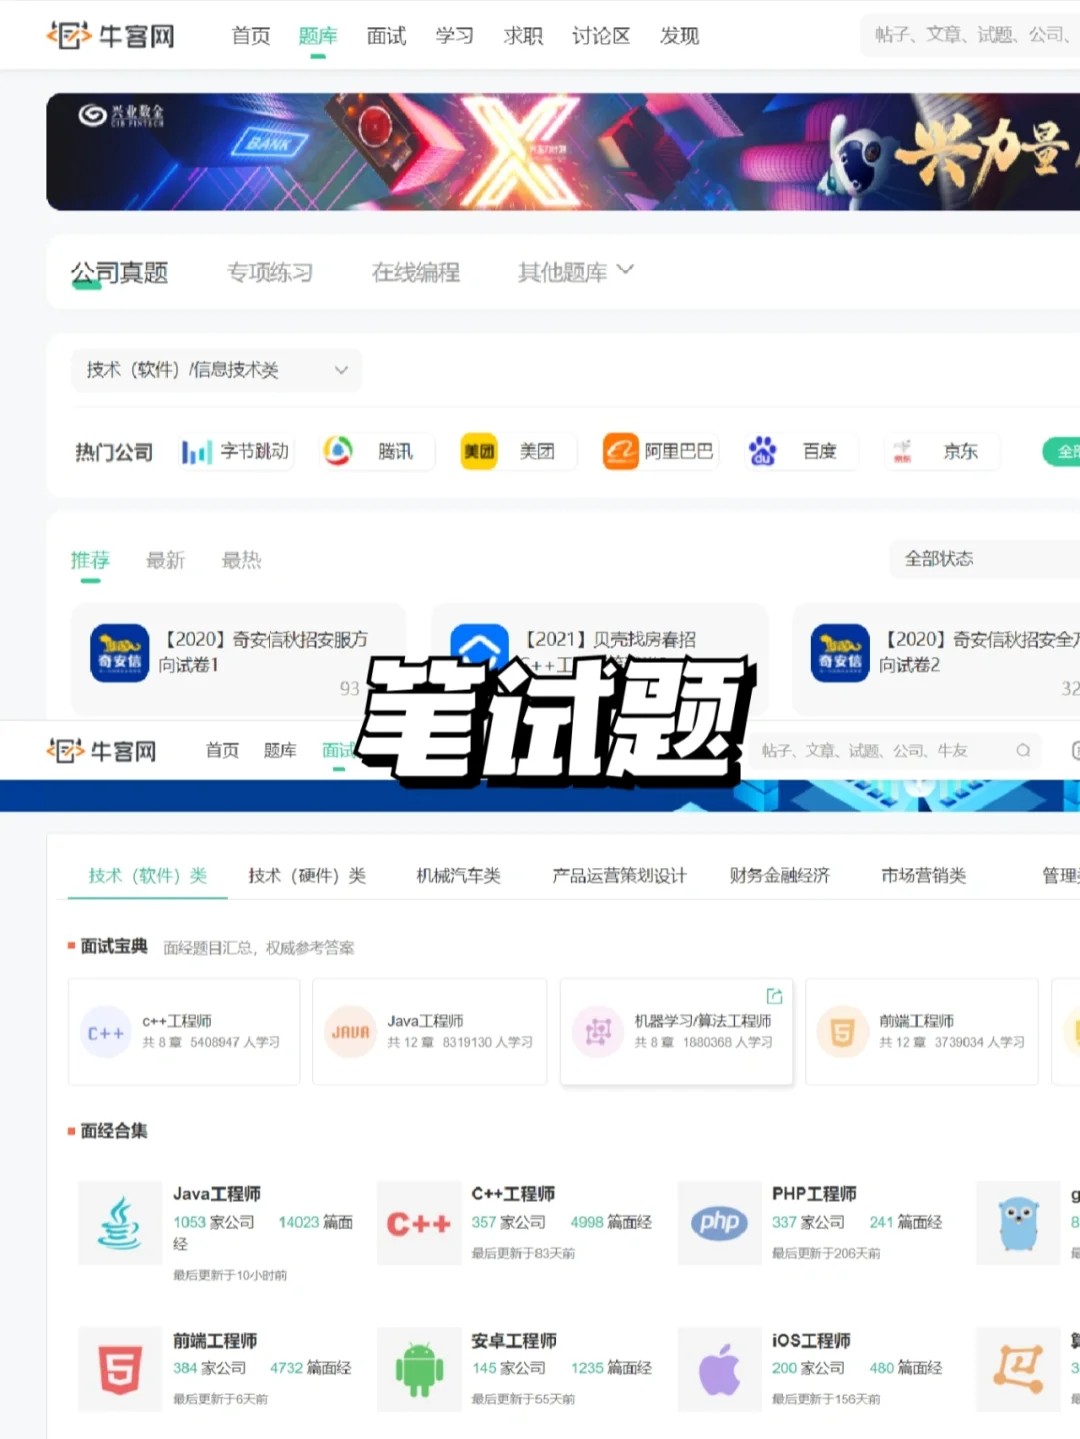1080x1439 pixels.
Task: Open the 技术(软件)/信息技术类 category dropdown
Action: (216, 370)
